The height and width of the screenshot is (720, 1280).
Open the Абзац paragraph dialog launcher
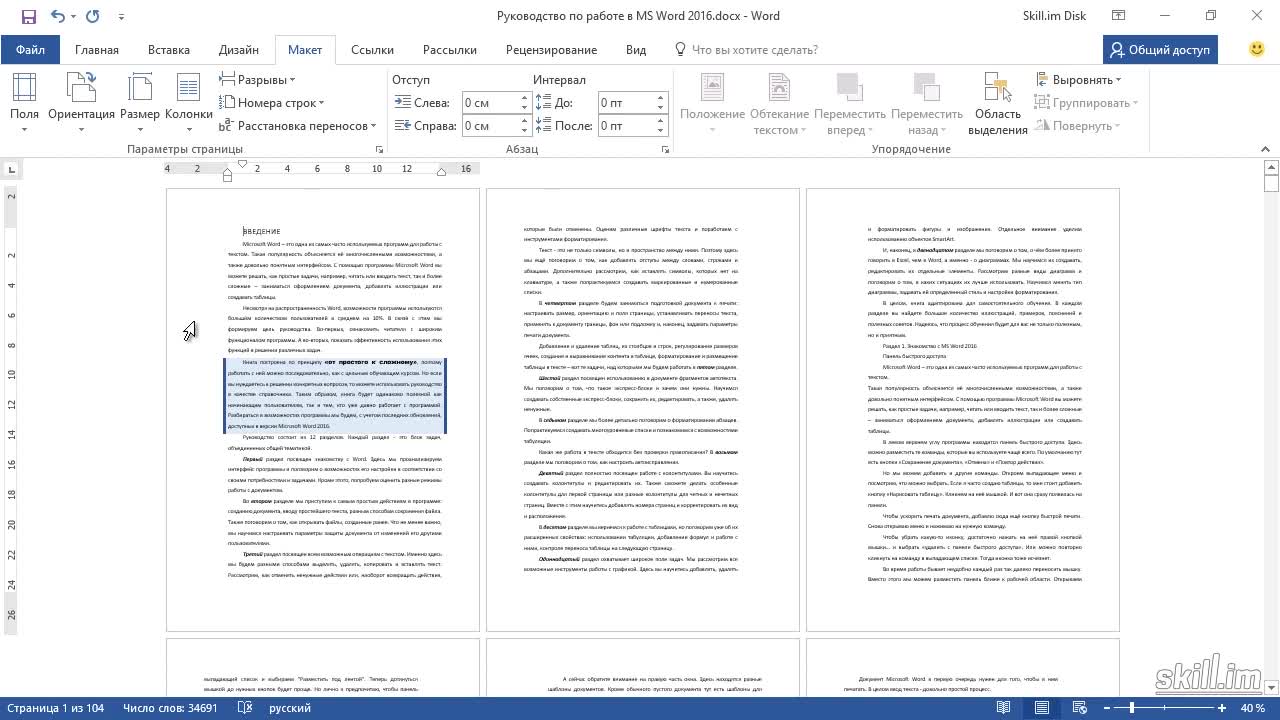[x=666, y=149]
